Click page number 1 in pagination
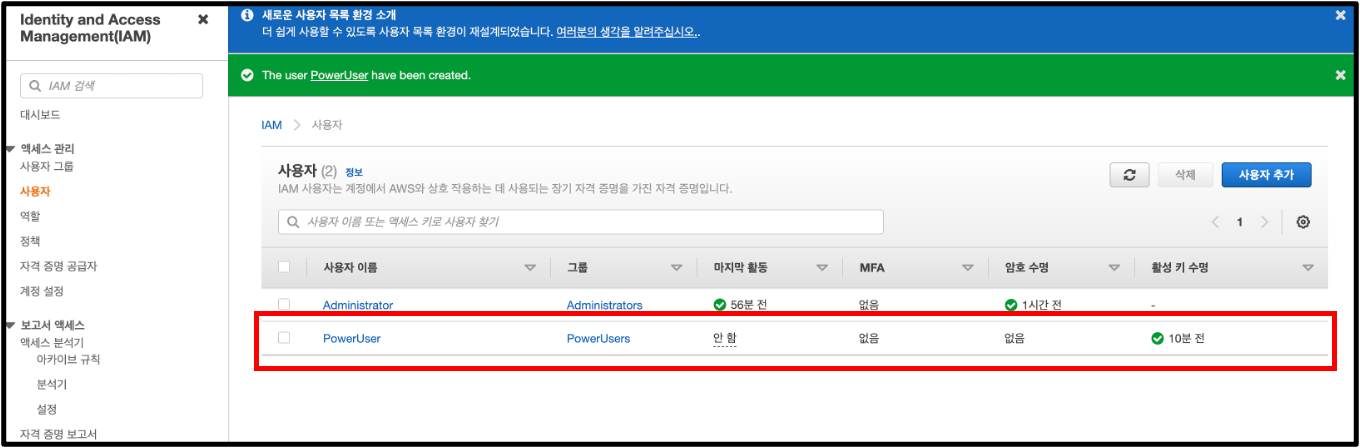This screenshot has width=1360, height=448. pos(1240,222)
